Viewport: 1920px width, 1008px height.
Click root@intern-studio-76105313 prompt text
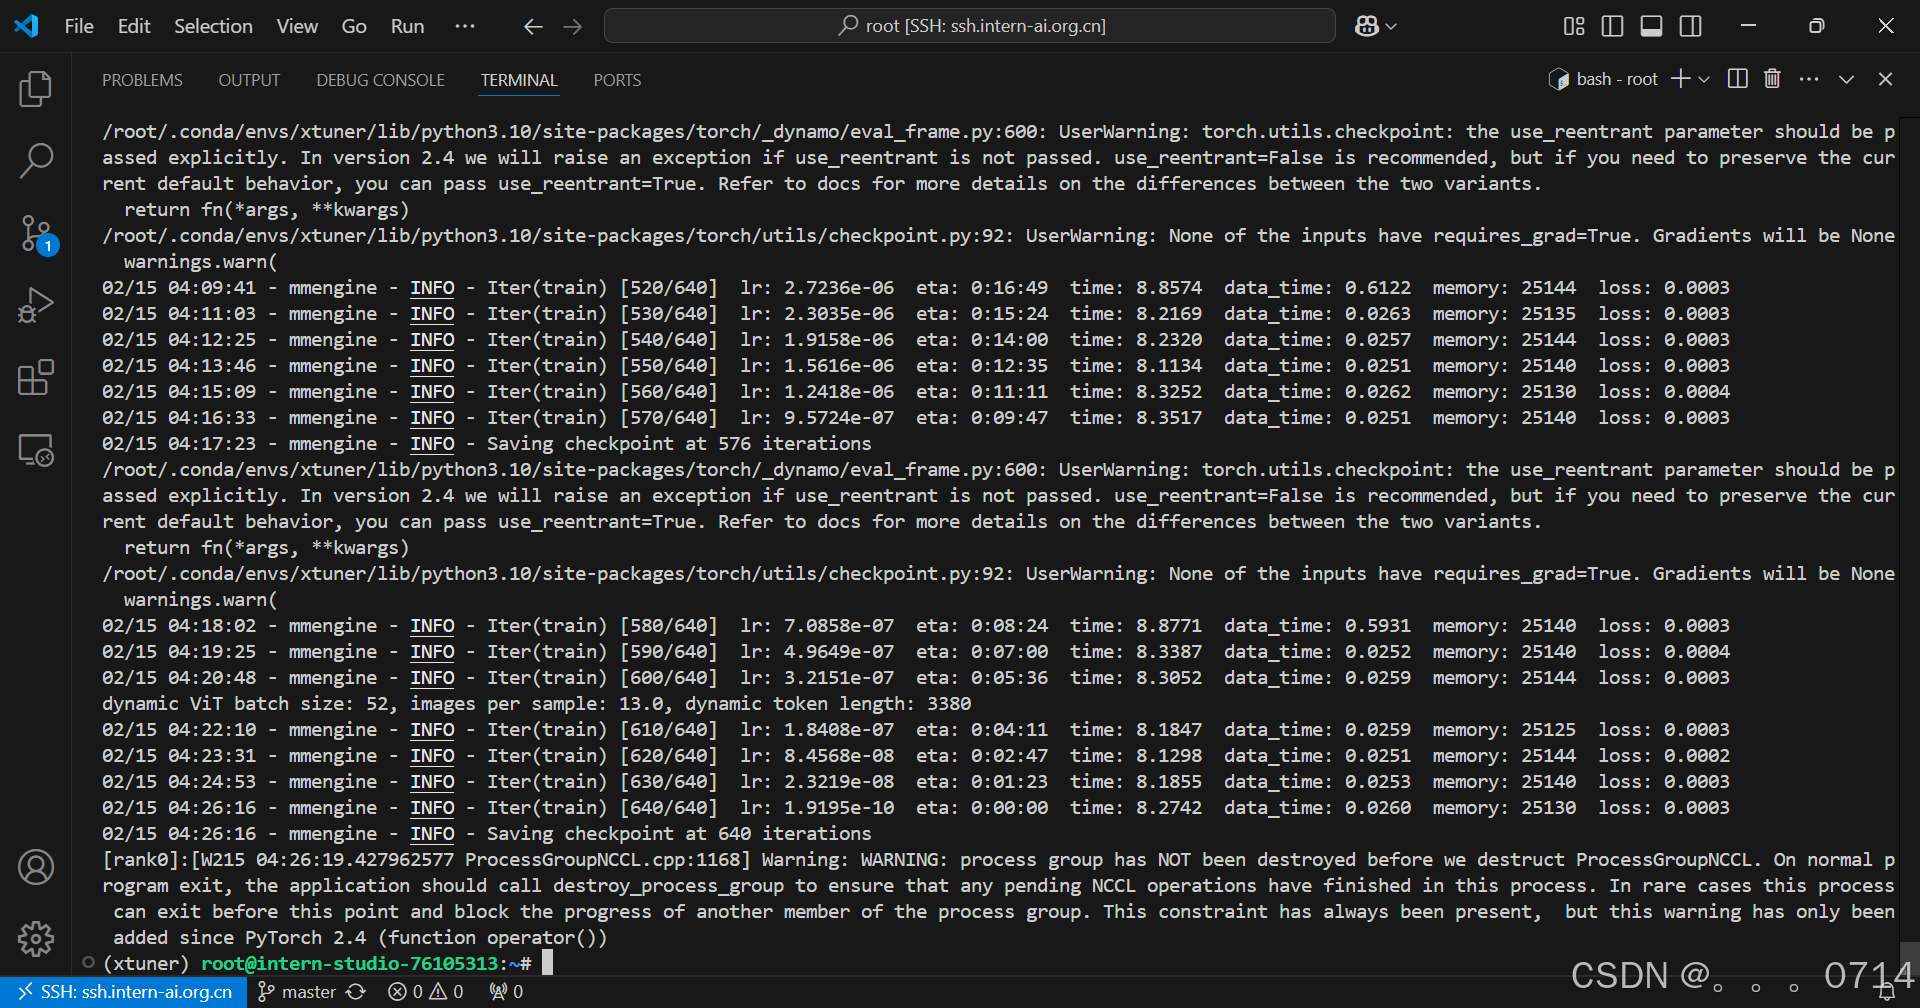pos(349,964)
